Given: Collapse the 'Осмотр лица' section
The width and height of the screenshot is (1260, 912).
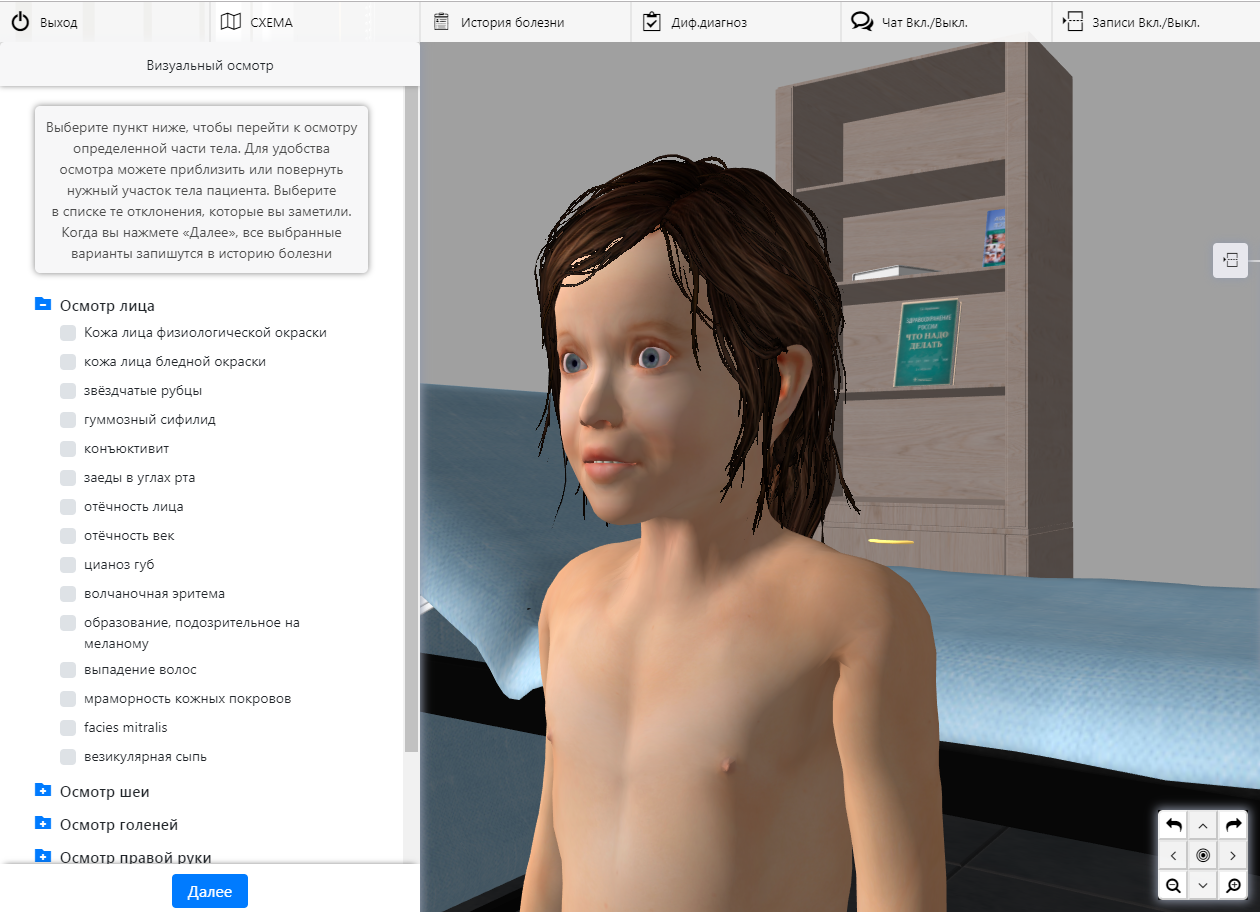Looking at the screenshot, I should pyautogui.click(x=43, y=305).
